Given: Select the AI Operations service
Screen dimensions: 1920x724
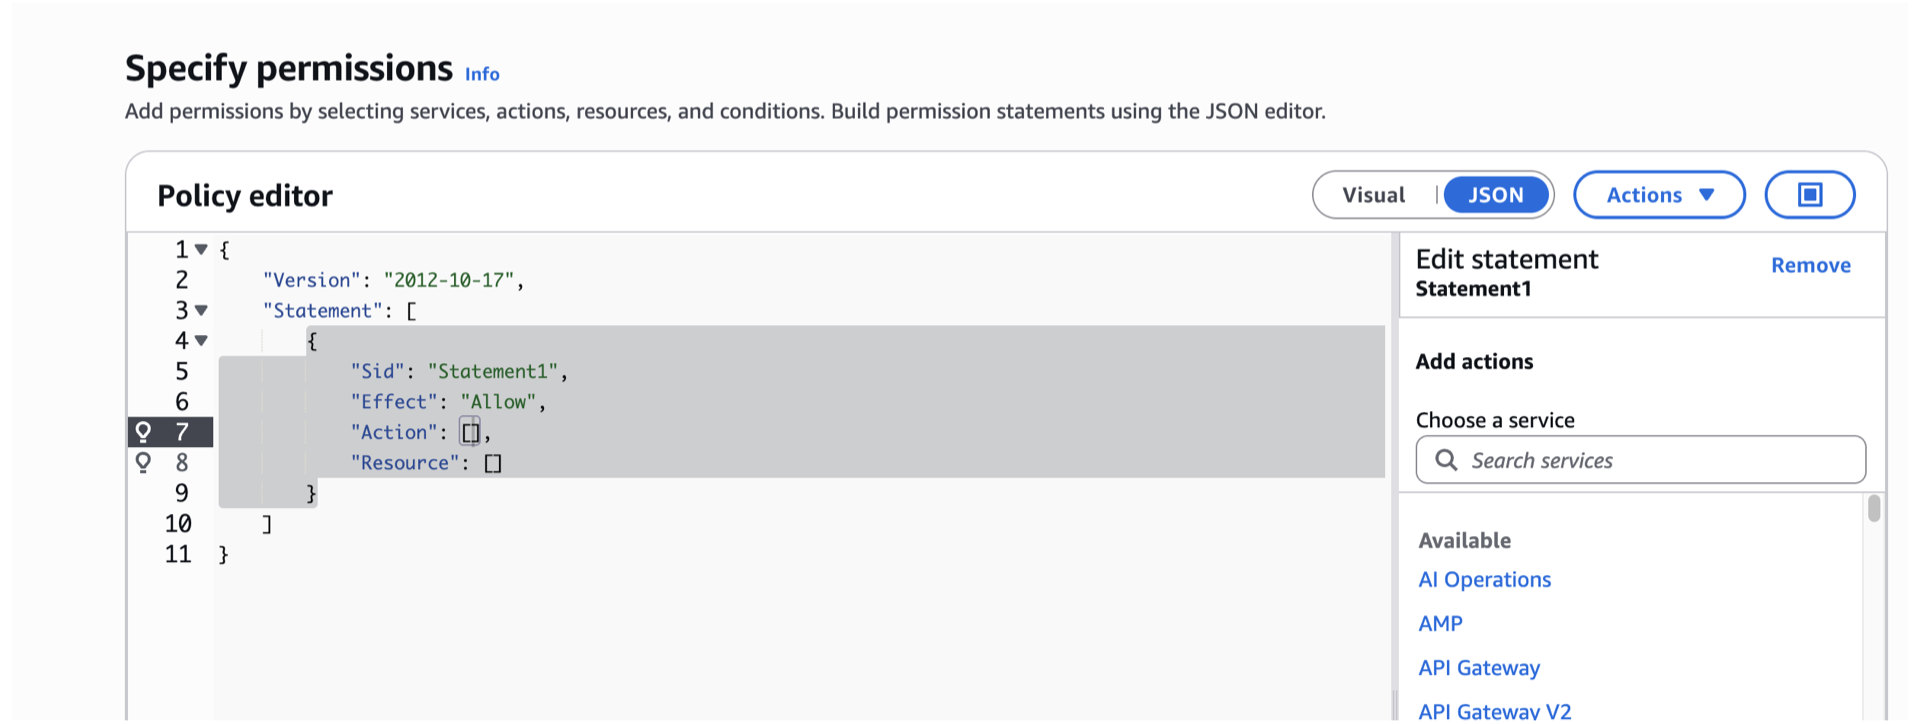Looking at the screenshot, I should click(1484, 579).
